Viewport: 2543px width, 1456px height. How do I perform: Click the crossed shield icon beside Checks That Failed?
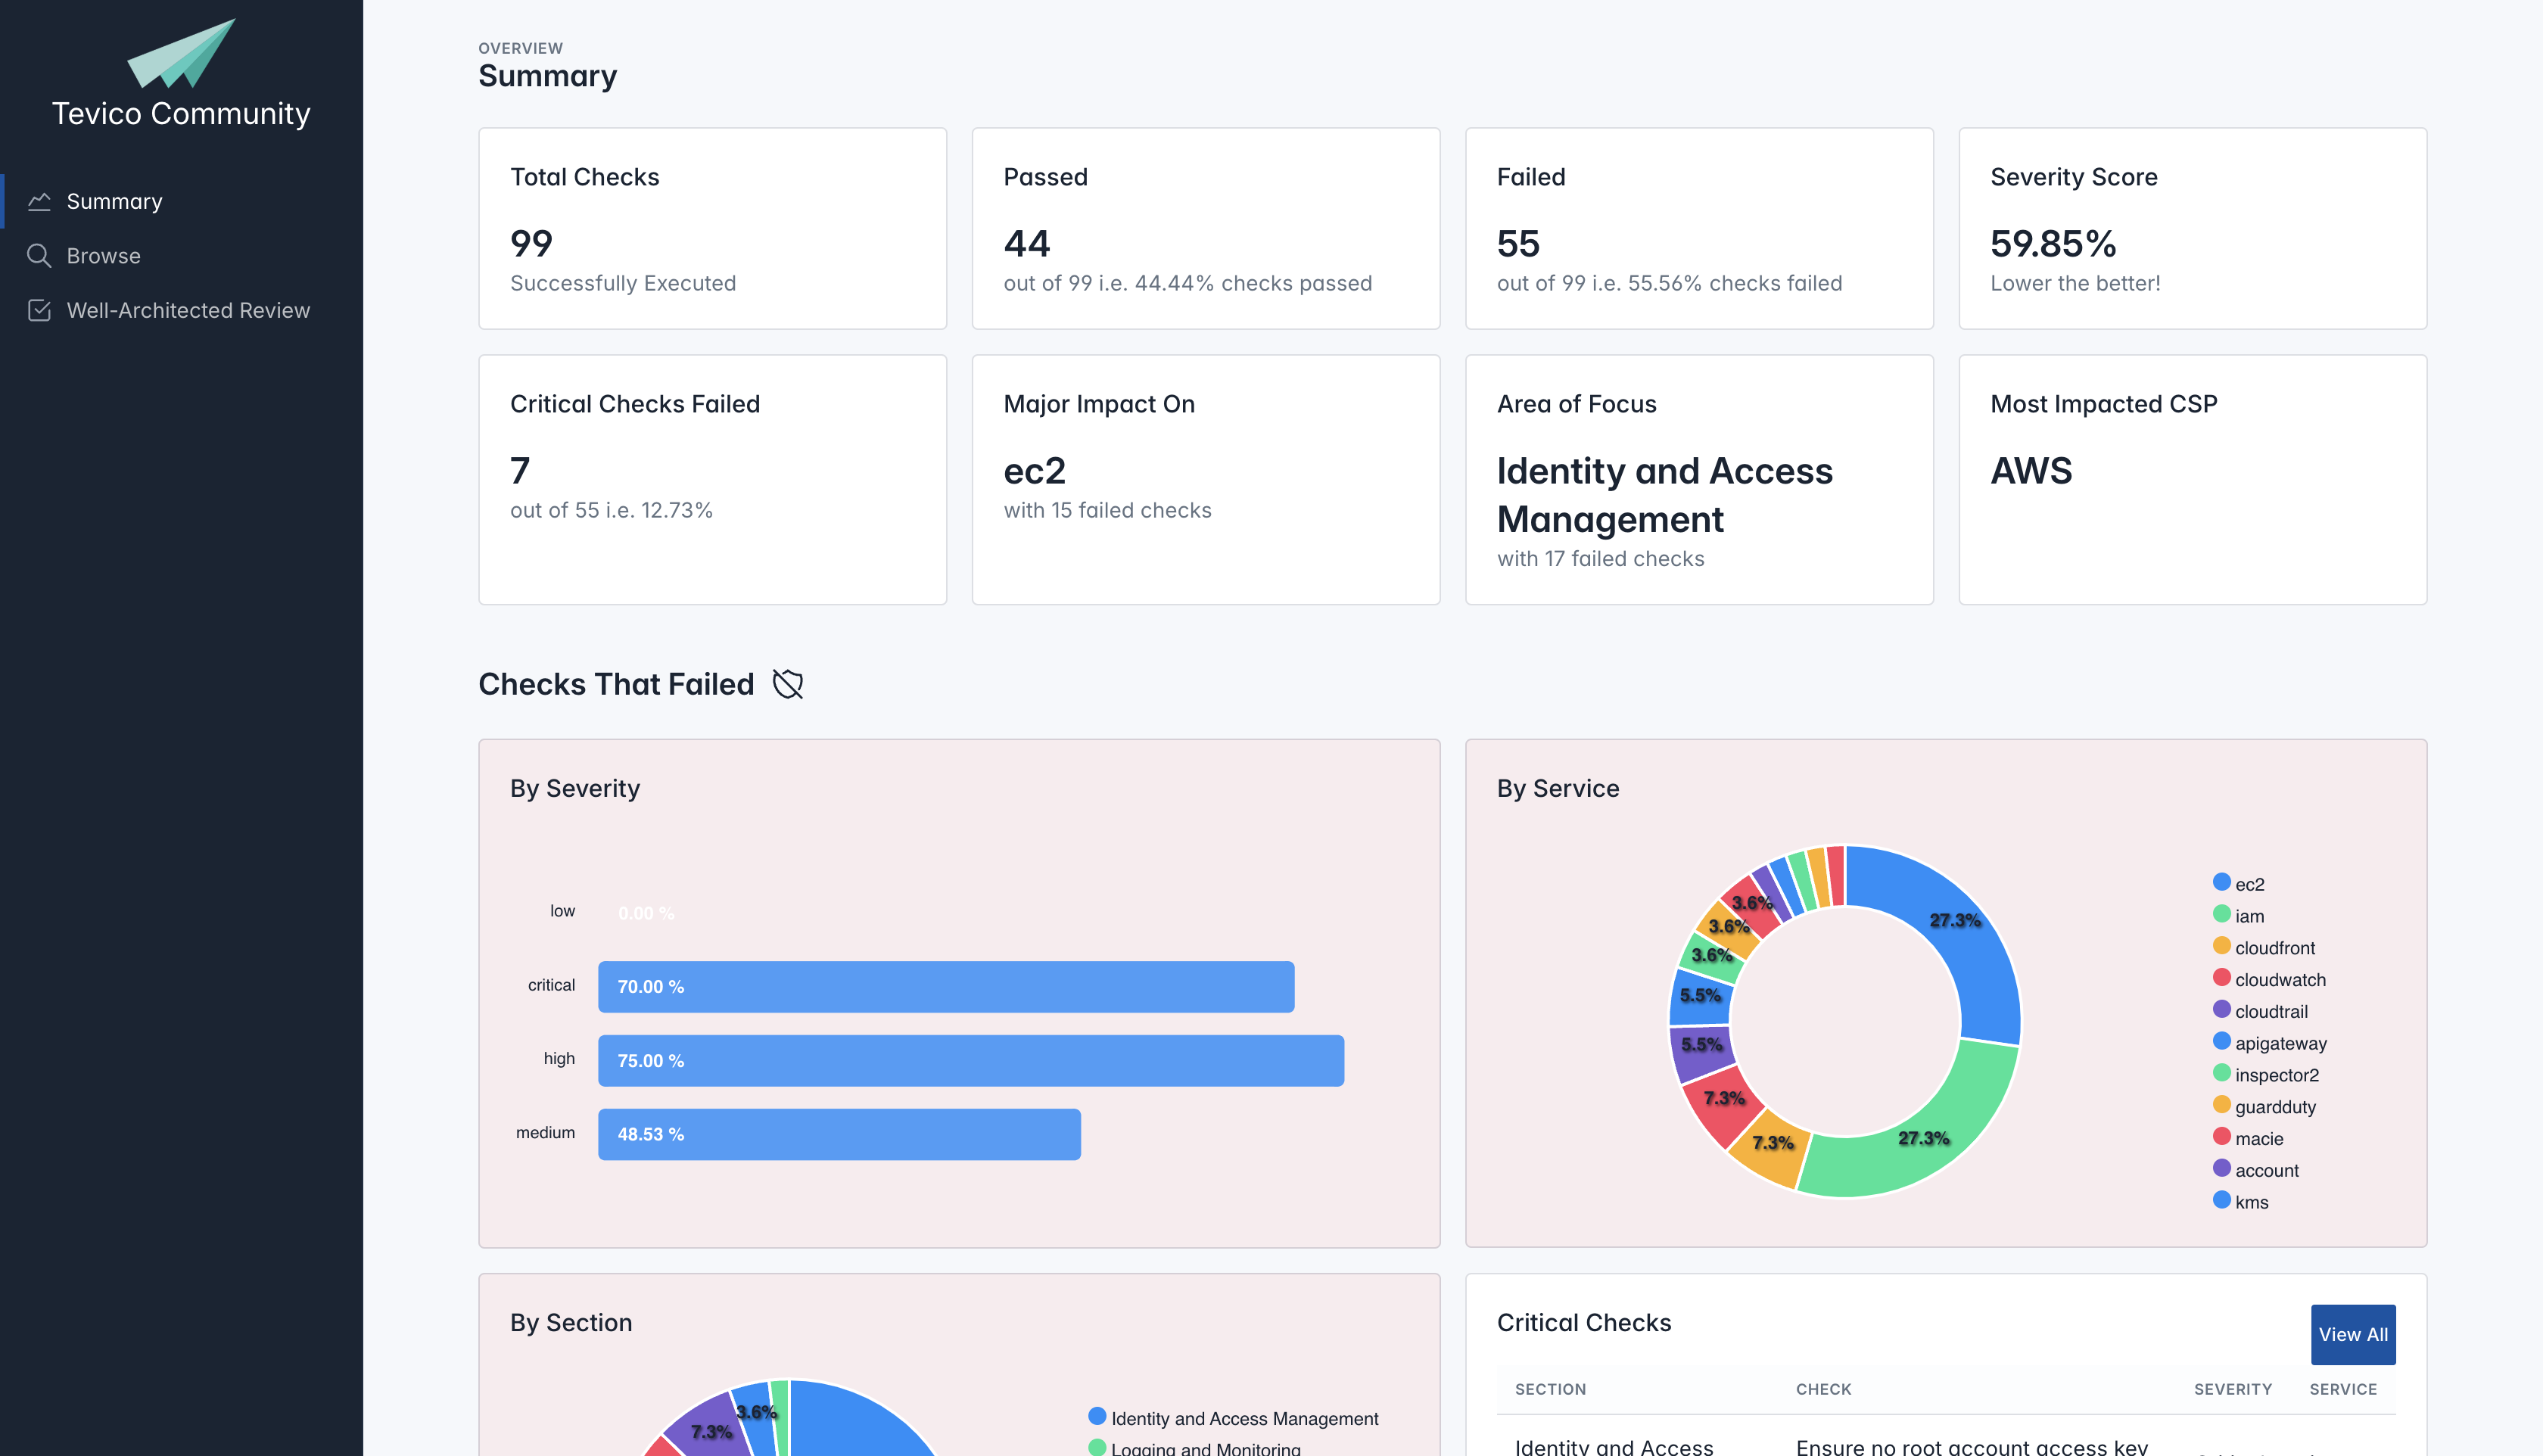coord(788,685)
